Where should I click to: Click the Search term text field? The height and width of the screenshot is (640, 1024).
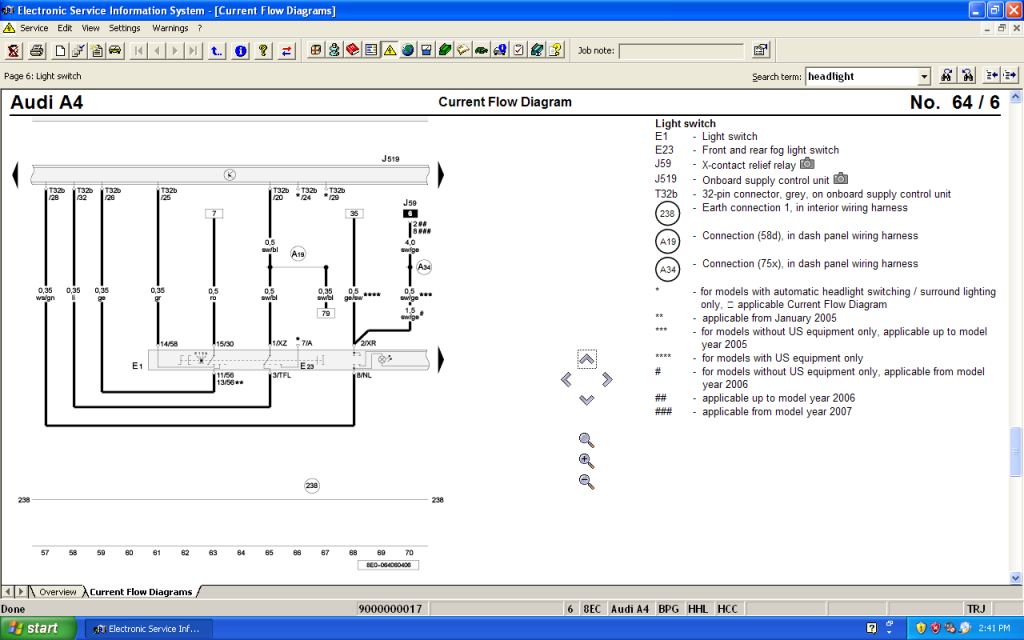click(861, 76)
